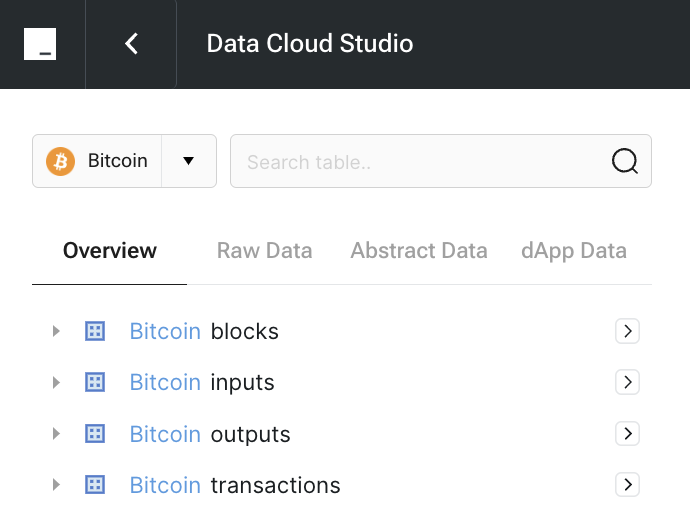Select the Bitcoin transactions table name
This screenshot has width=690, height=520.
235,485
